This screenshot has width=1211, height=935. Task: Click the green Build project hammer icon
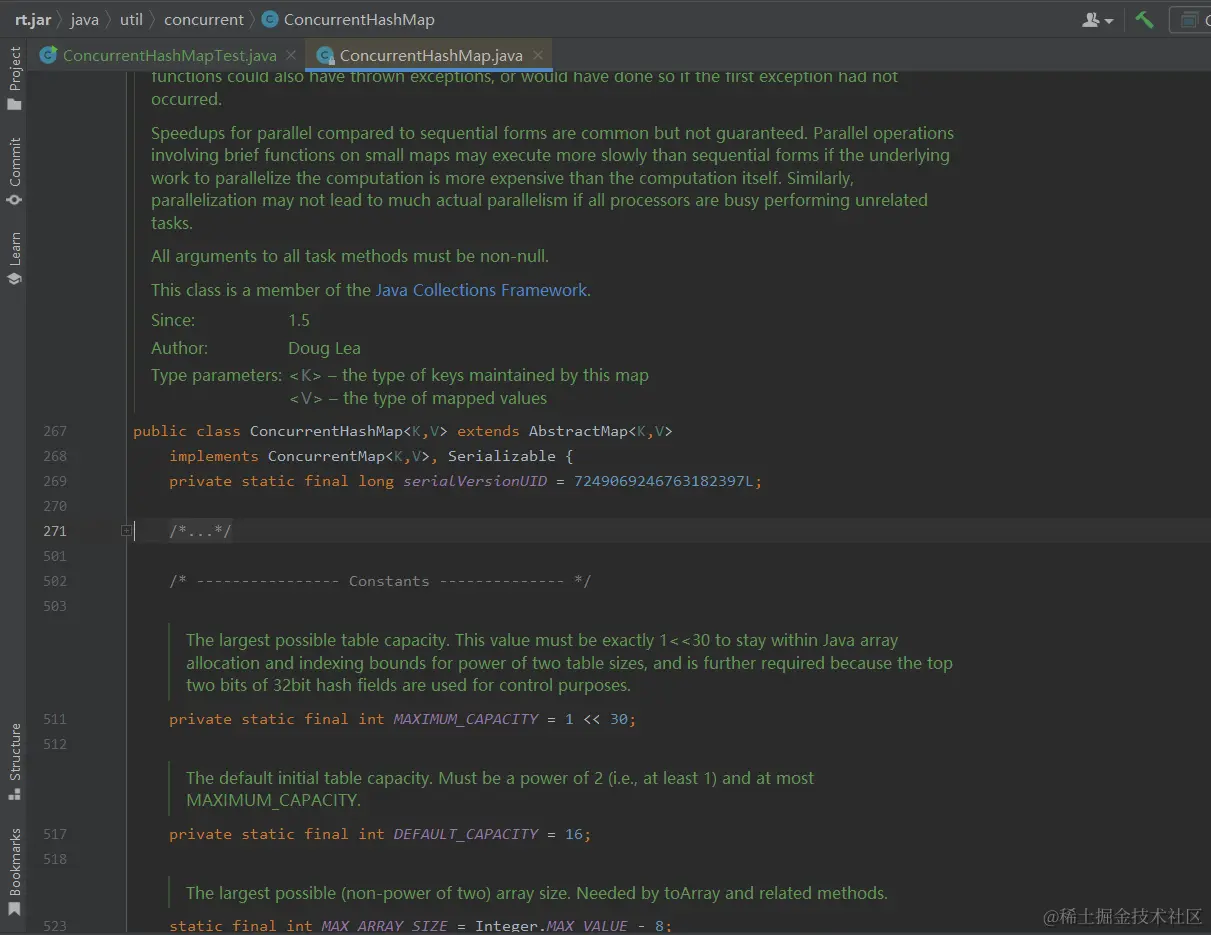(x=1145, y=19)
